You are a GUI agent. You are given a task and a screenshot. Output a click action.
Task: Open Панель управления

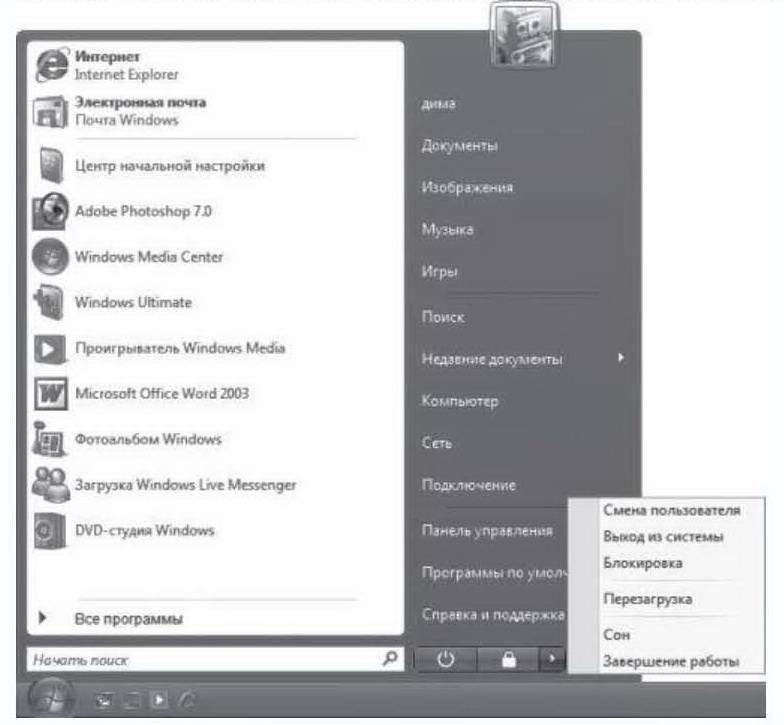pos(487,530)
